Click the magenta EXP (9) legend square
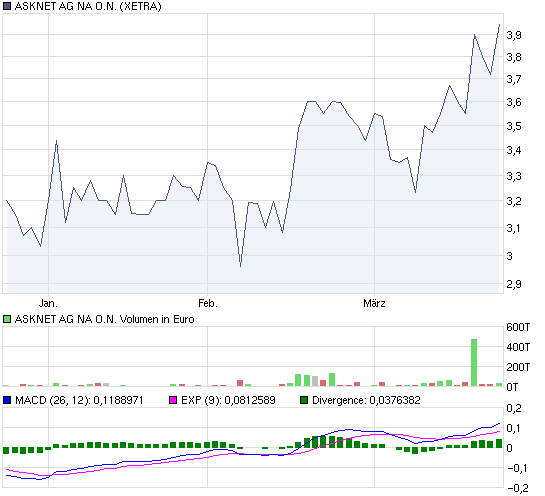 click(x=173, y=400)
